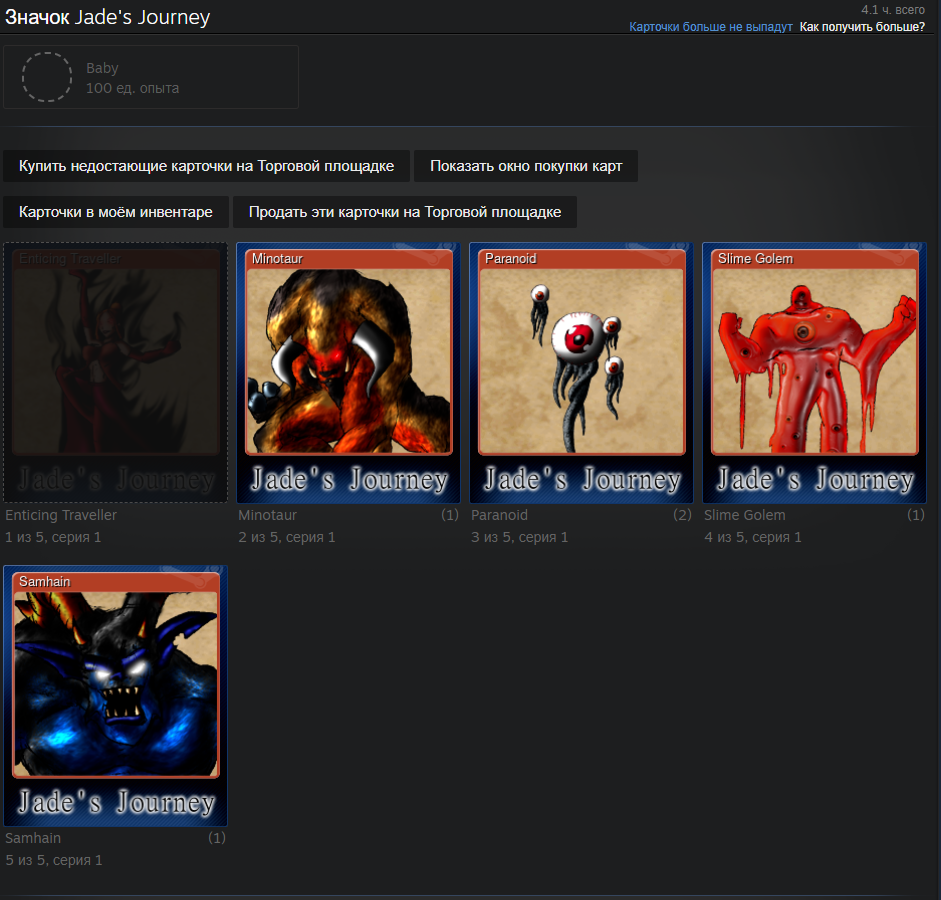
Task: Click '1 из 5, серия 1' text
Action: [53, 537]
